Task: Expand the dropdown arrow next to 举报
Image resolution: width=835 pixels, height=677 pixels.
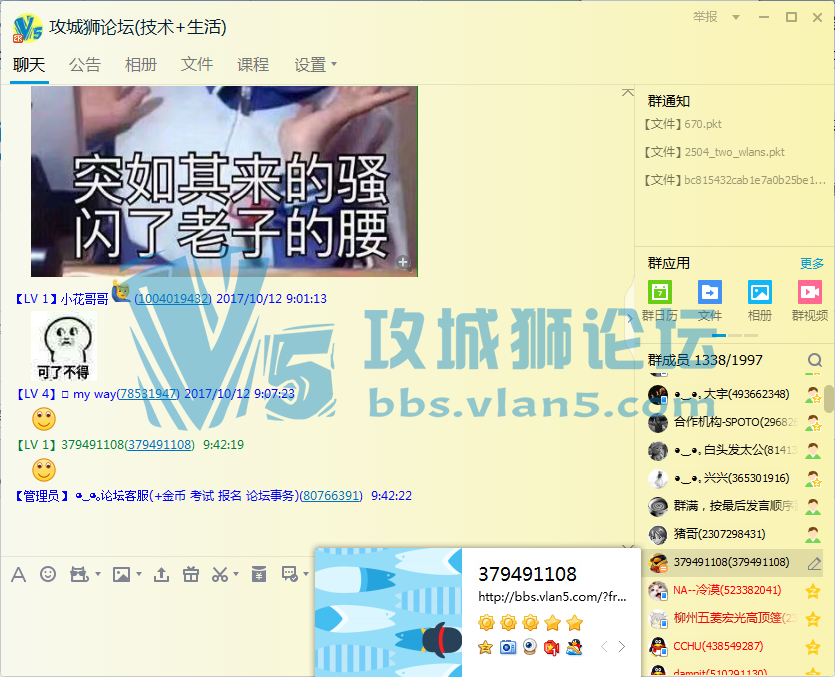Action: click(736, 18)
